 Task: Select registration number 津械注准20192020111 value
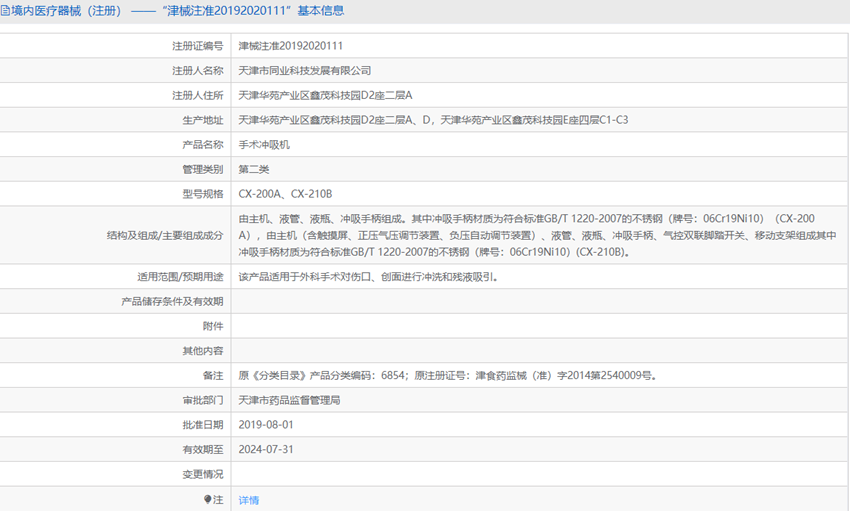291,46
